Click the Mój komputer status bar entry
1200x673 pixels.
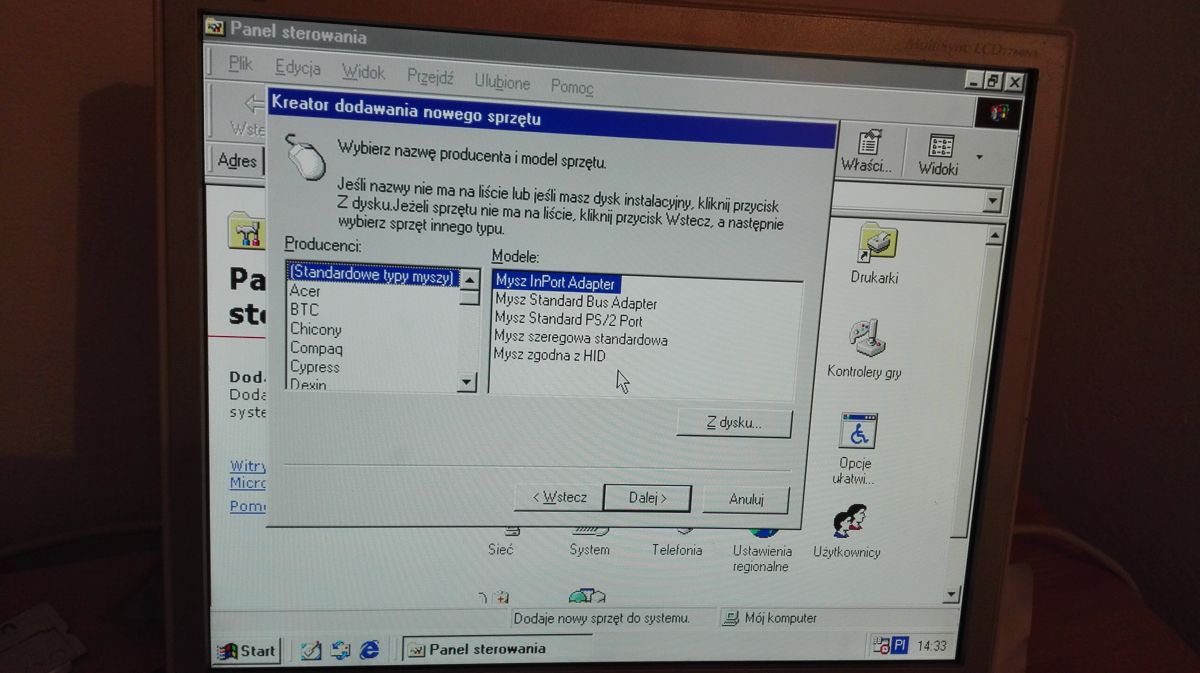pos(770,618)
